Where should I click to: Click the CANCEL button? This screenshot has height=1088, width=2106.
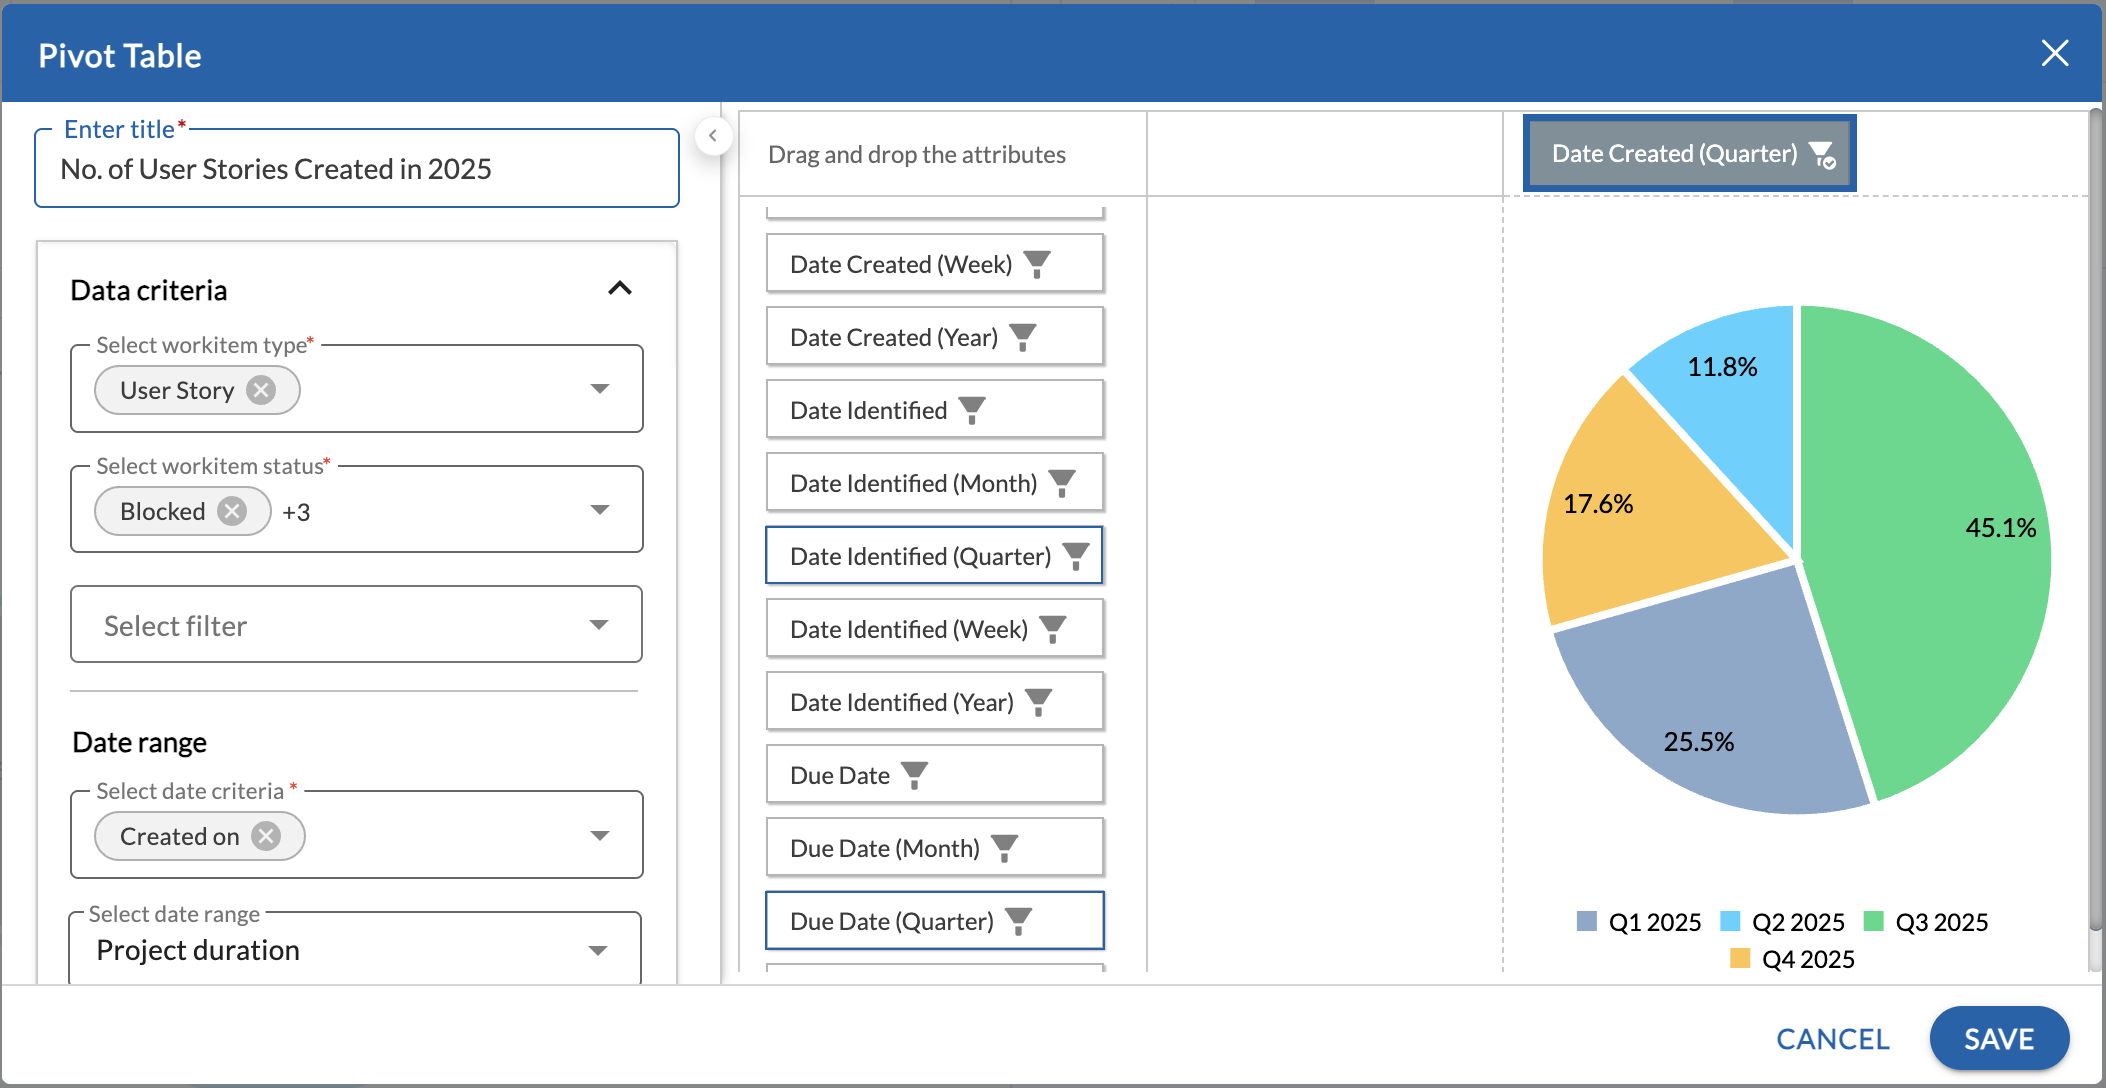pyautogui.click(x=1832, y=1039)
